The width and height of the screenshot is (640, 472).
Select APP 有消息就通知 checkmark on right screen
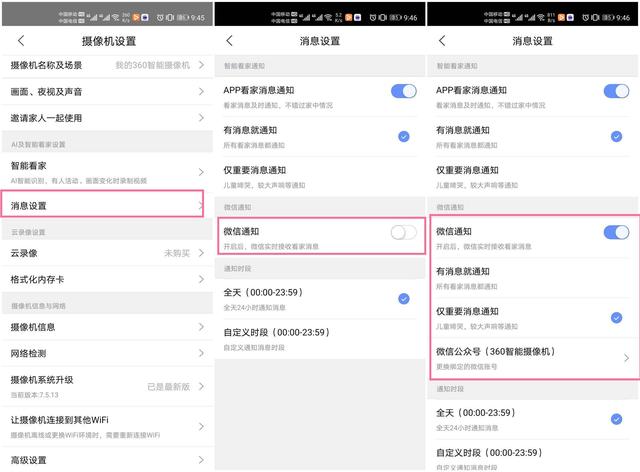click(x=616, y=136)
